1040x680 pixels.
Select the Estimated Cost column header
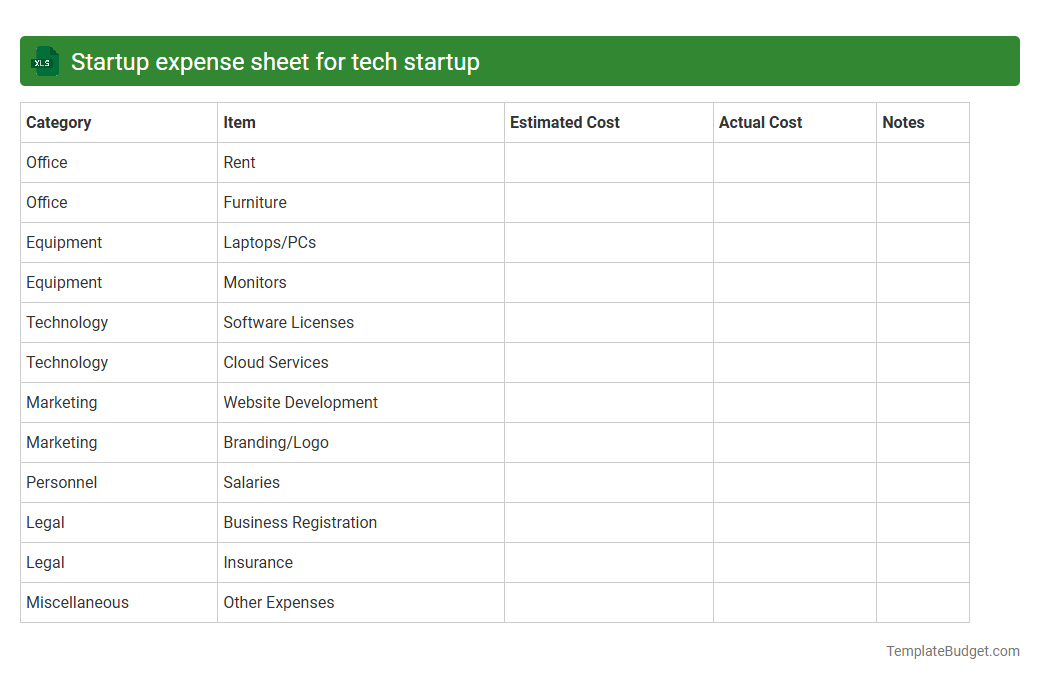pos(565,122)
